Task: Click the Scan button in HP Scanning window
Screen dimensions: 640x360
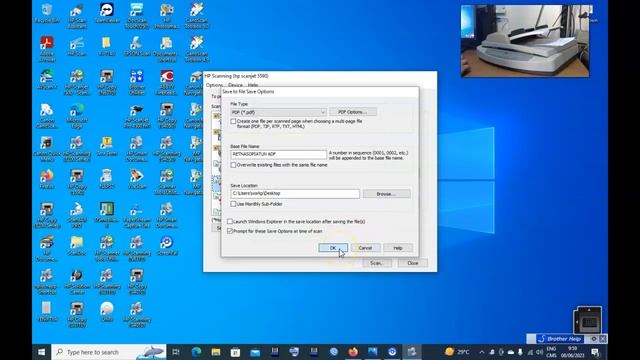Action: [377, 263]
